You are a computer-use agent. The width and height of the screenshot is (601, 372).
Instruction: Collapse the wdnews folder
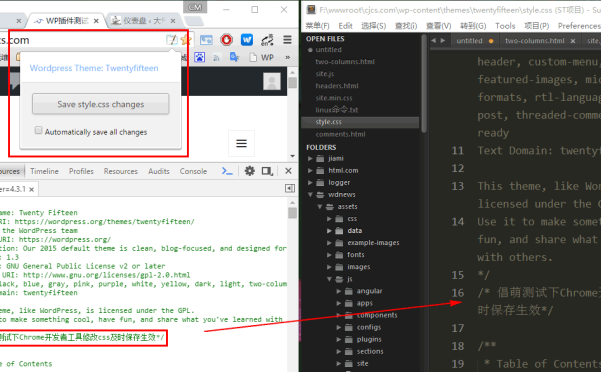310,195
